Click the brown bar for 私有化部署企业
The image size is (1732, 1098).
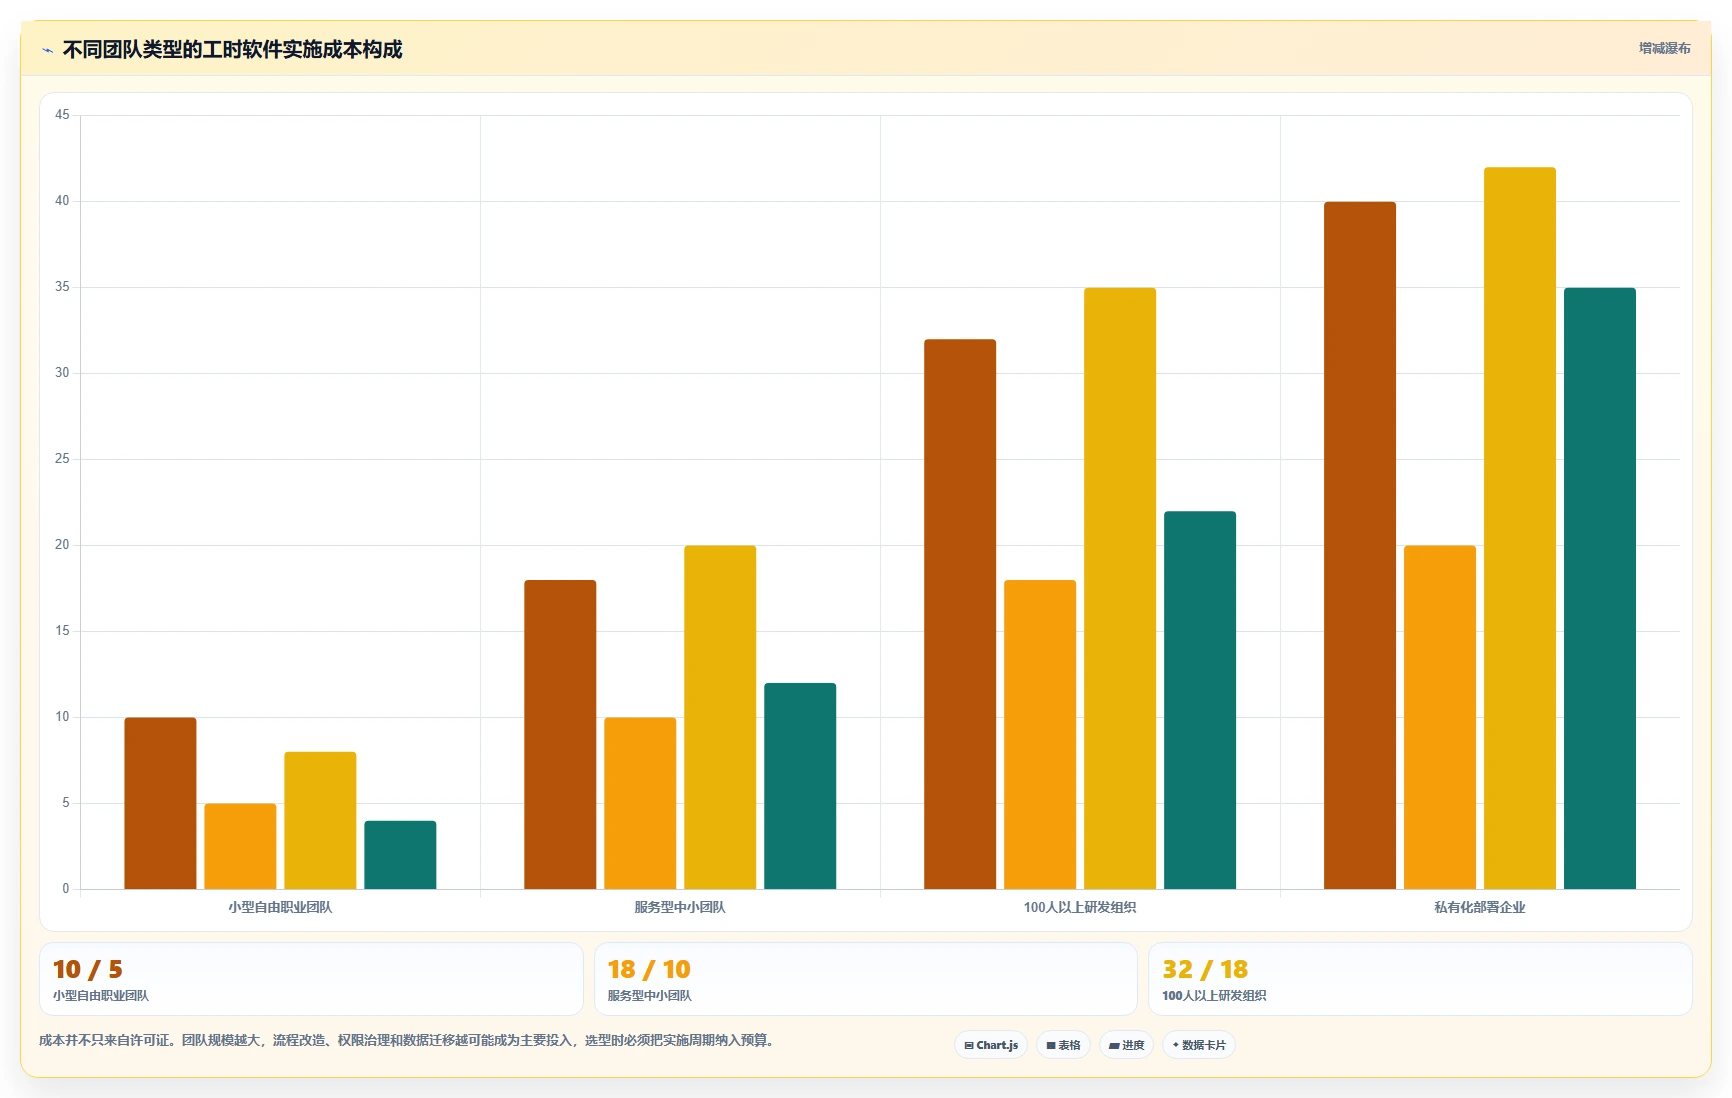(x=1360, y=545)
